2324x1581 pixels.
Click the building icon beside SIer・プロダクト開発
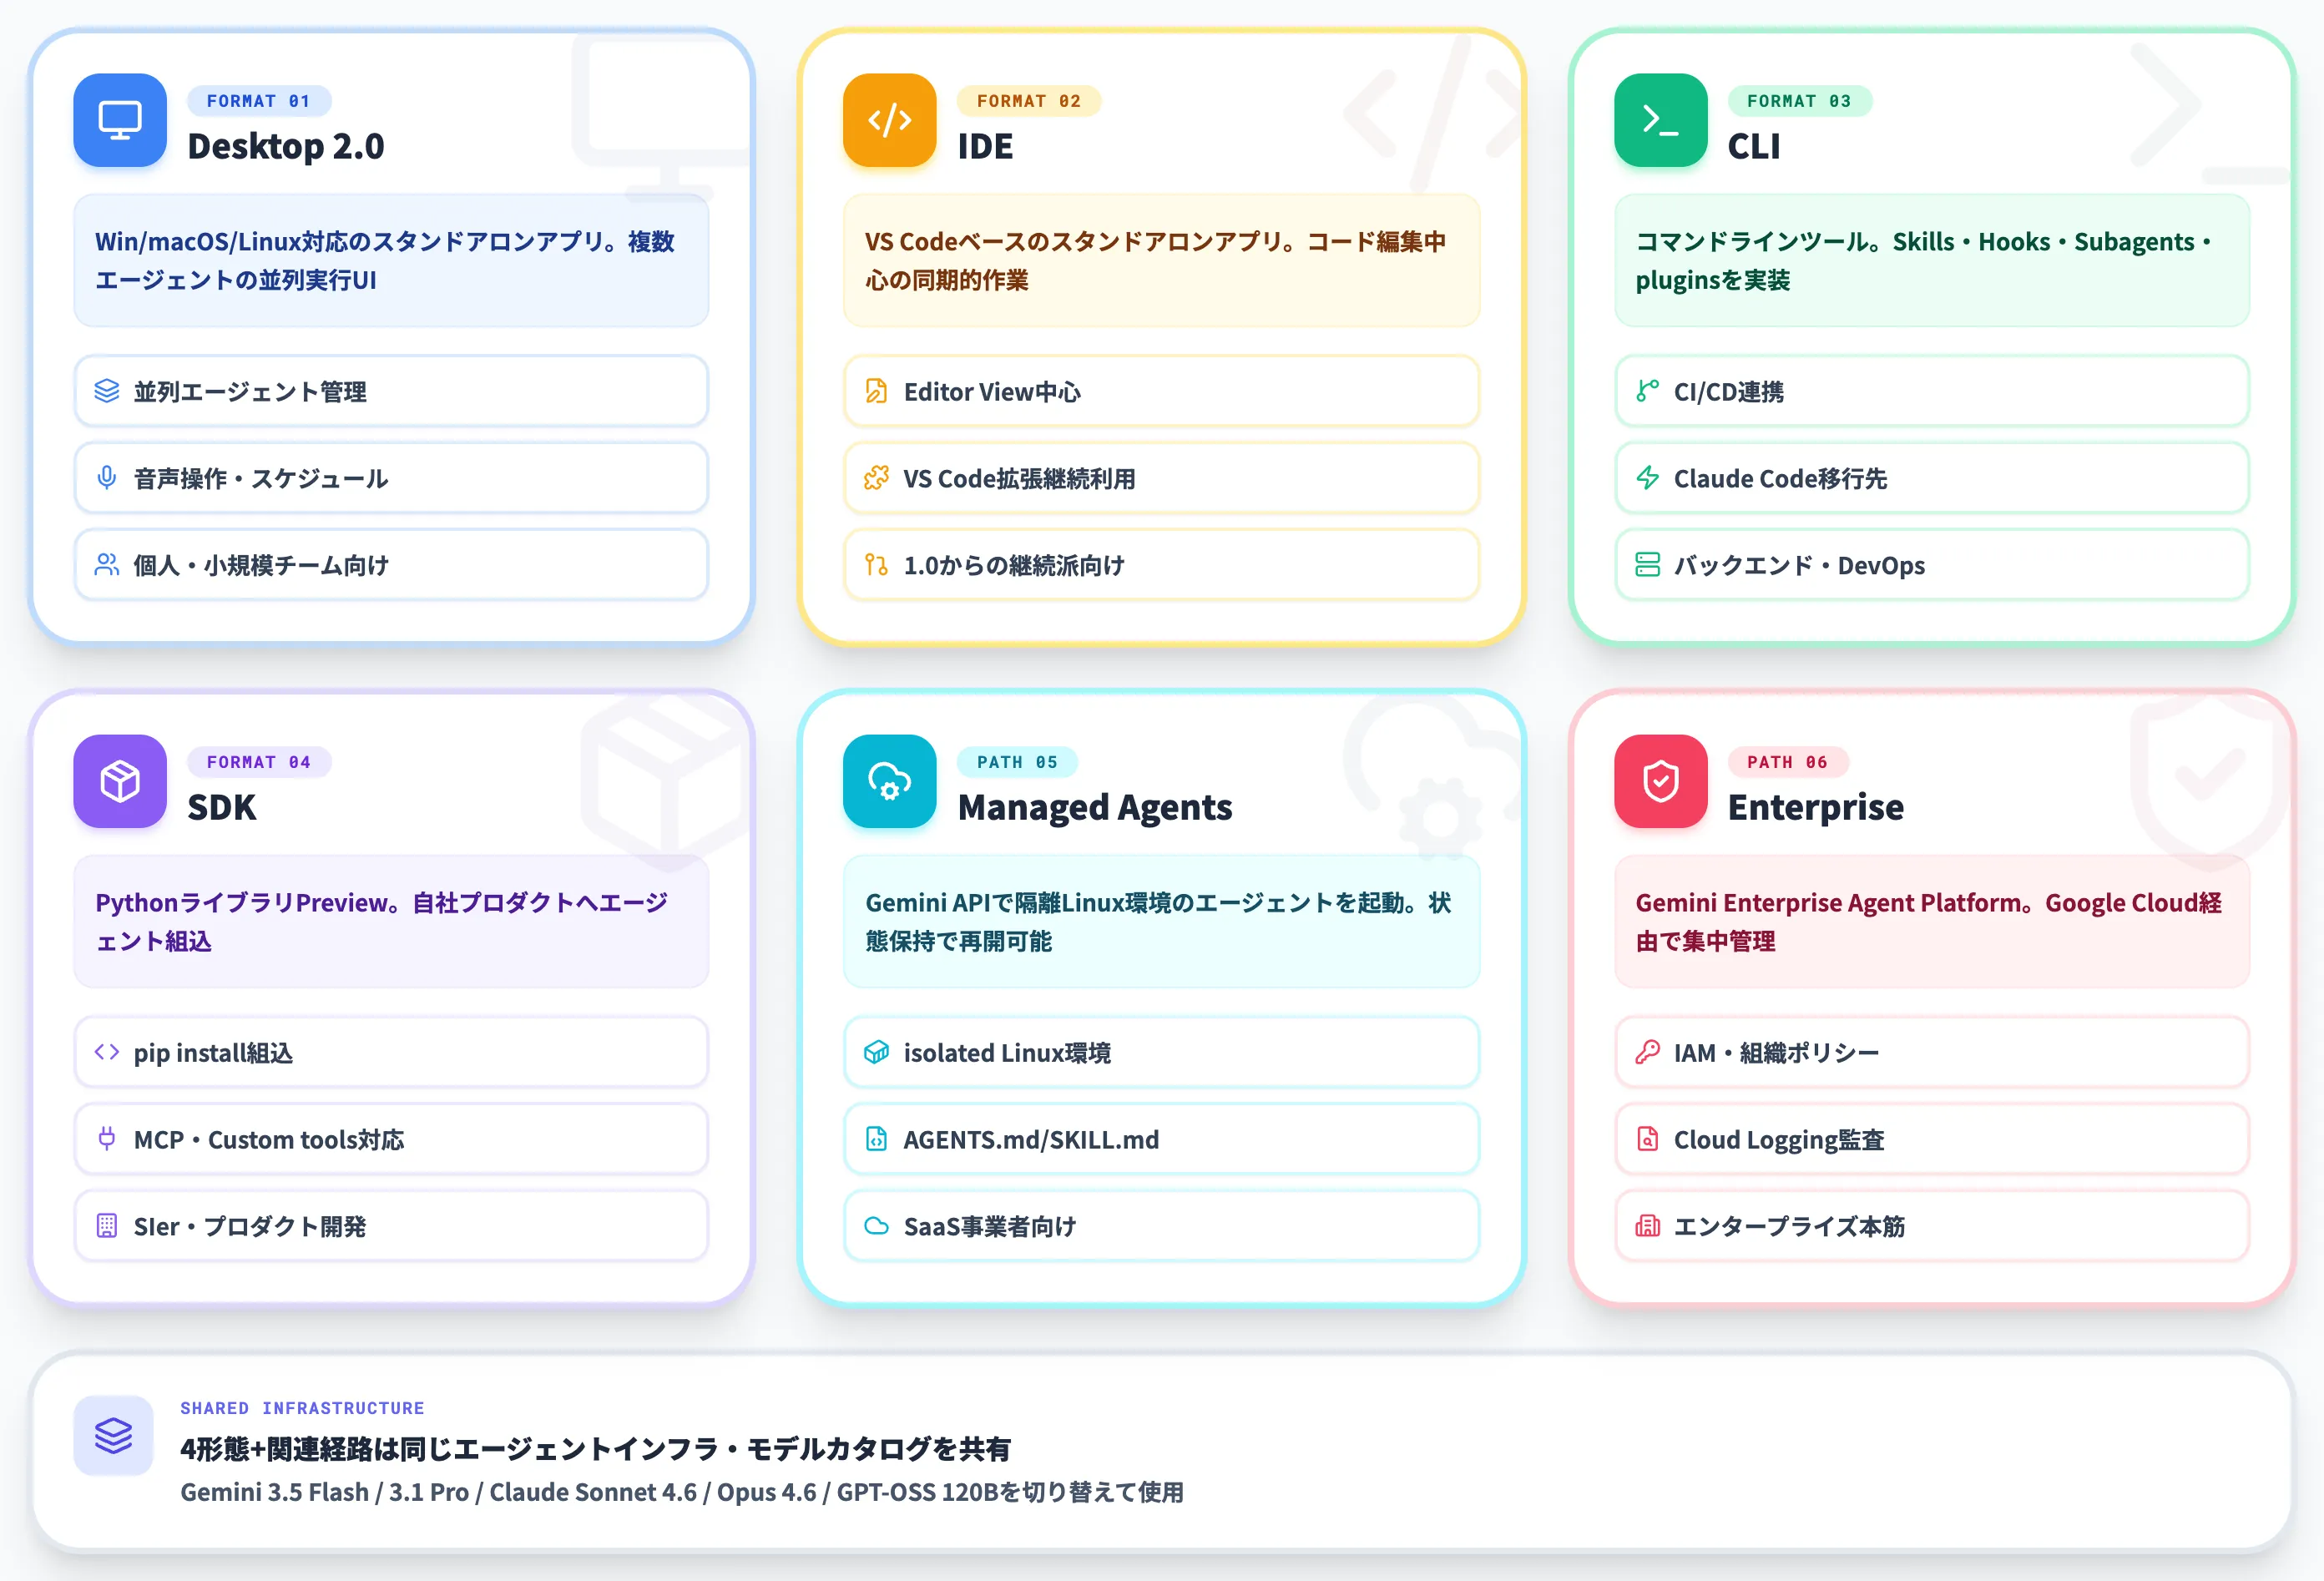pyautogui.click(x=107, y=1225)
